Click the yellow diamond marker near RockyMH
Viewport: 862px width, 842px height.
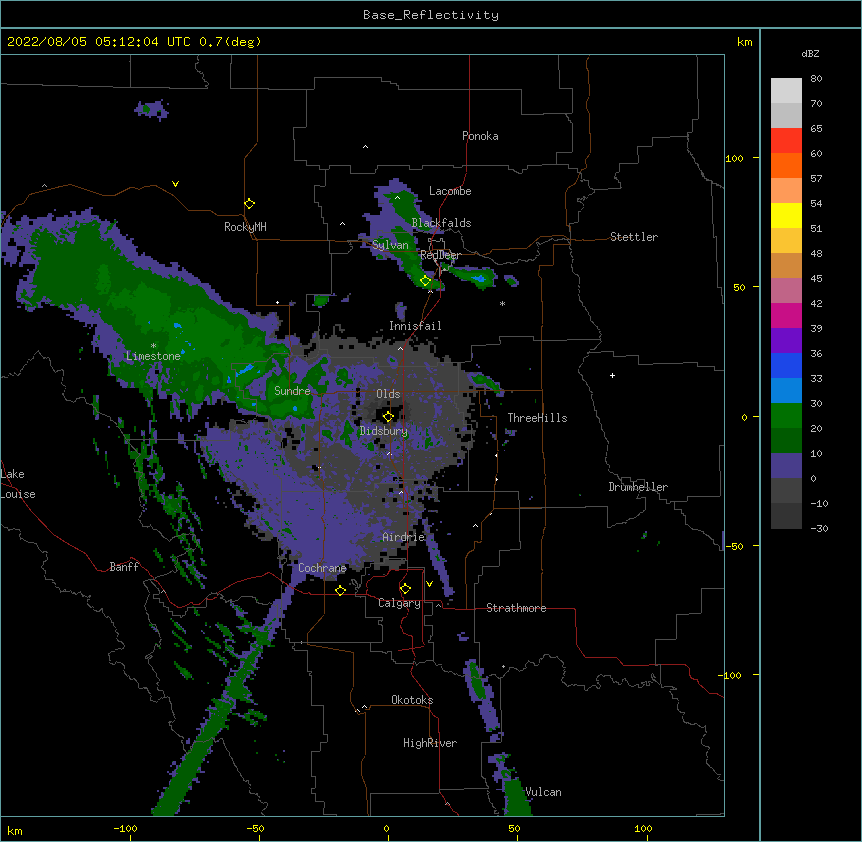[250, 204]
